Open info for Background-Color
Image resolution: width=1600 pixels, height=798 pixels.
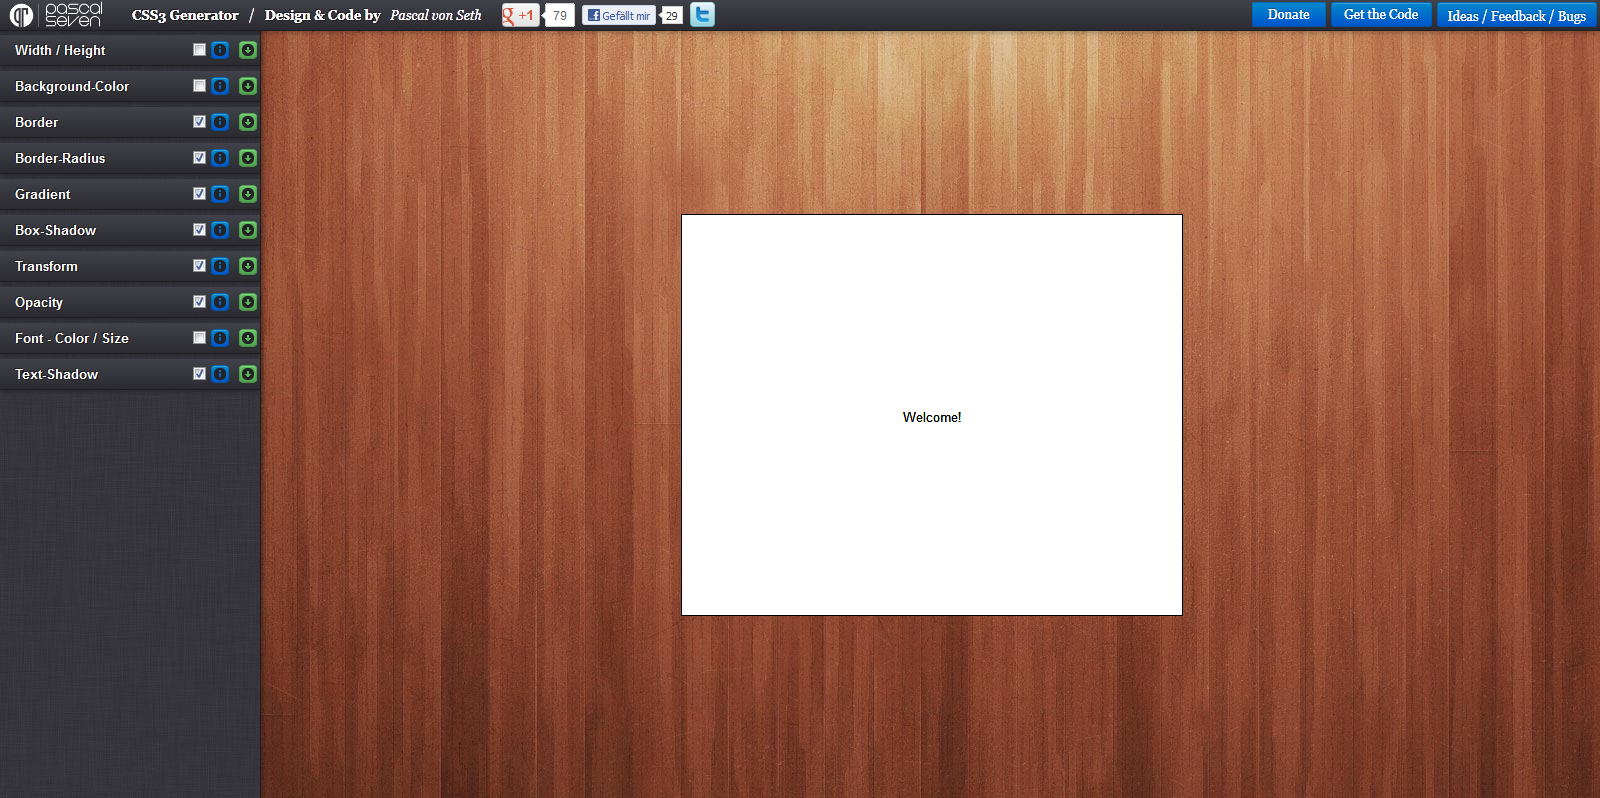coord(220,86)
